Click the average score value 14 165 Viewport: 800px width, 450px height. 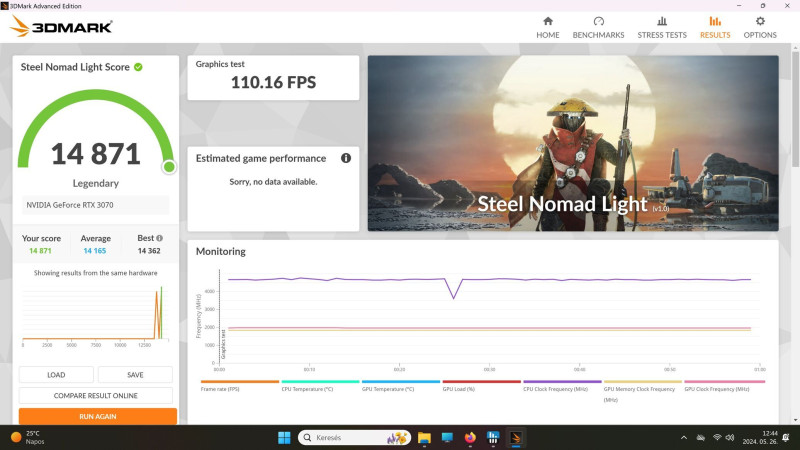(95, 251)
